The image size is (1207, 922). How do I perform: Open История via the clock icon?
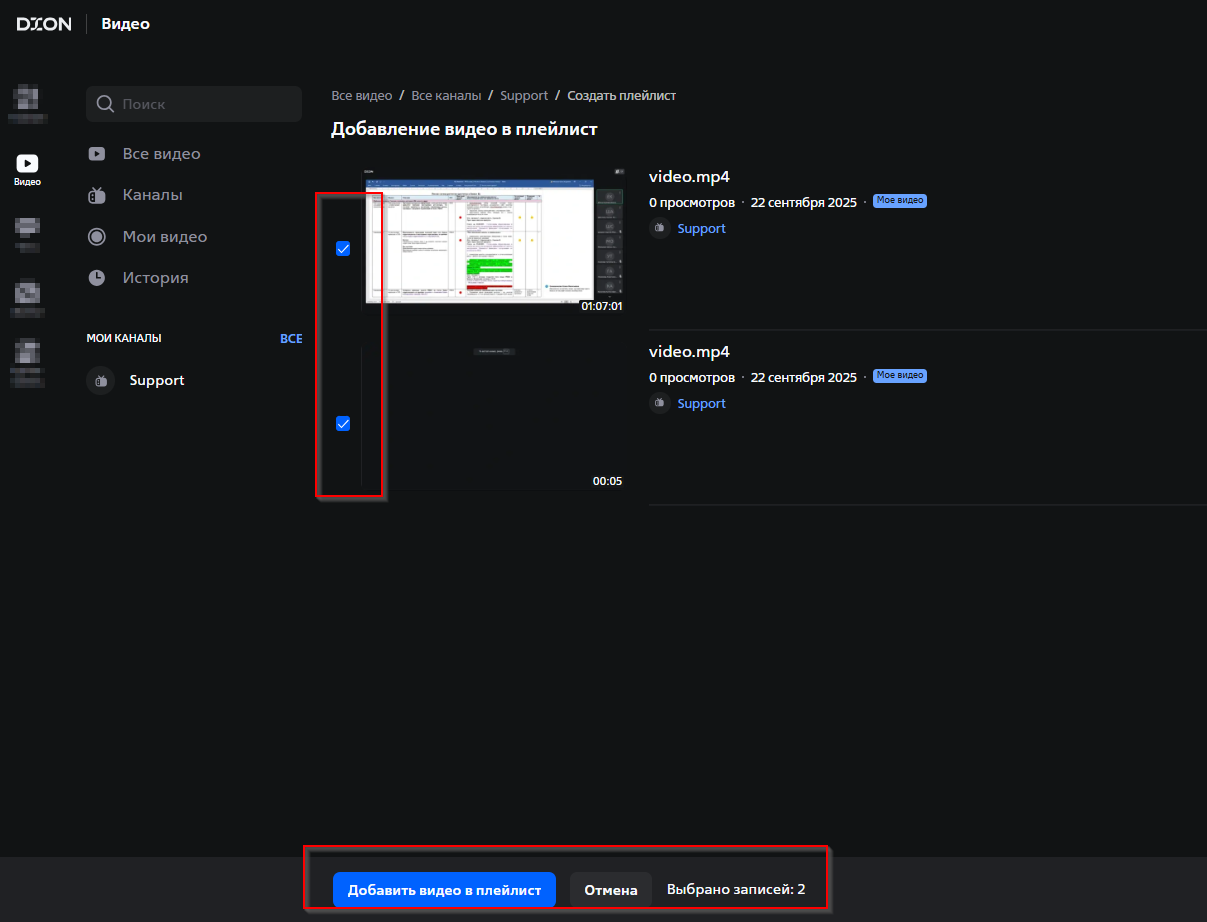(x=97, y=278)
